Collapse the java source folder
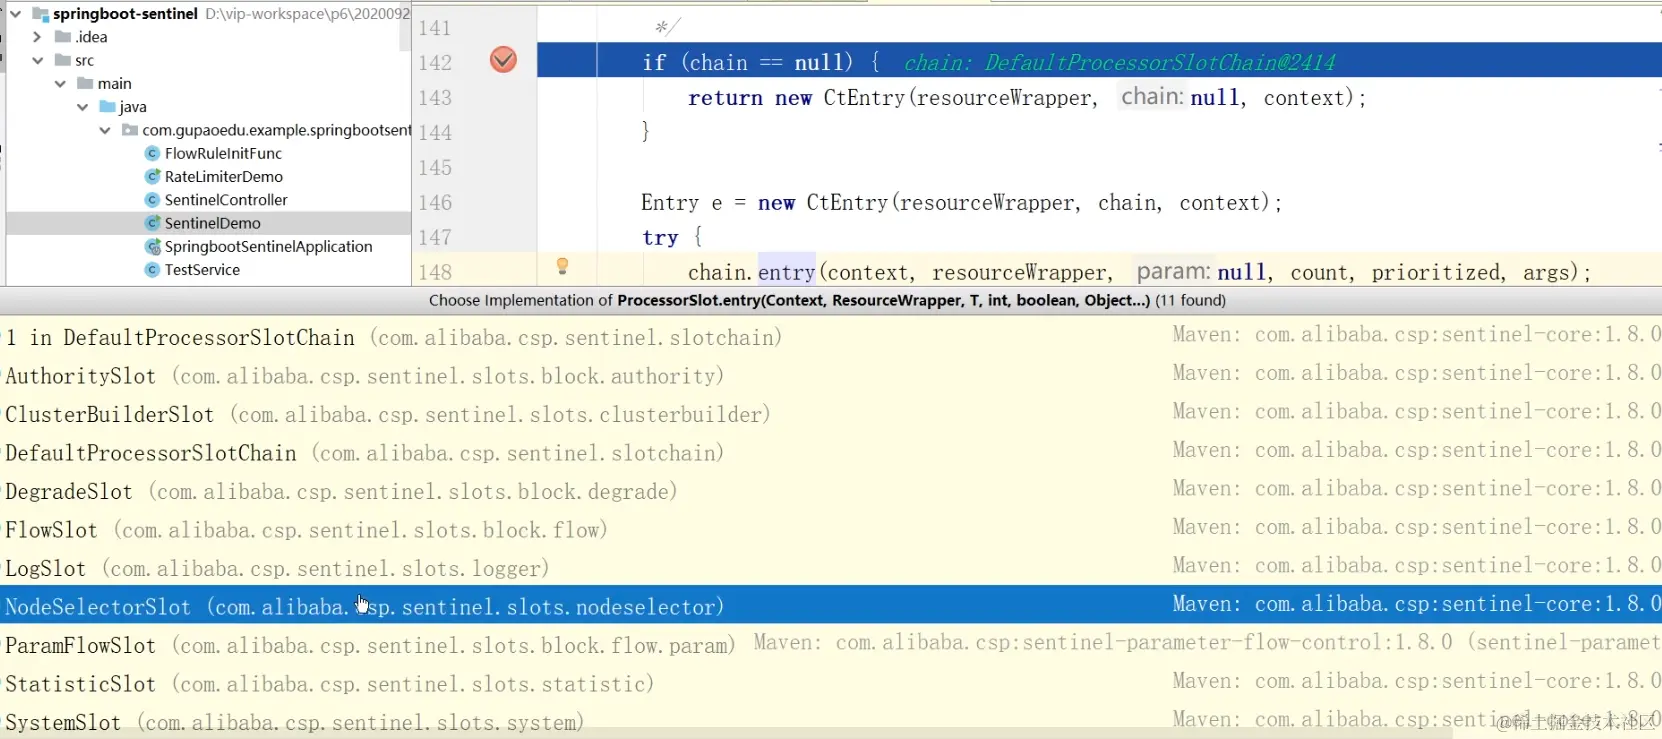The width and height of the screenshot is (1662, 739). [82, 107]
